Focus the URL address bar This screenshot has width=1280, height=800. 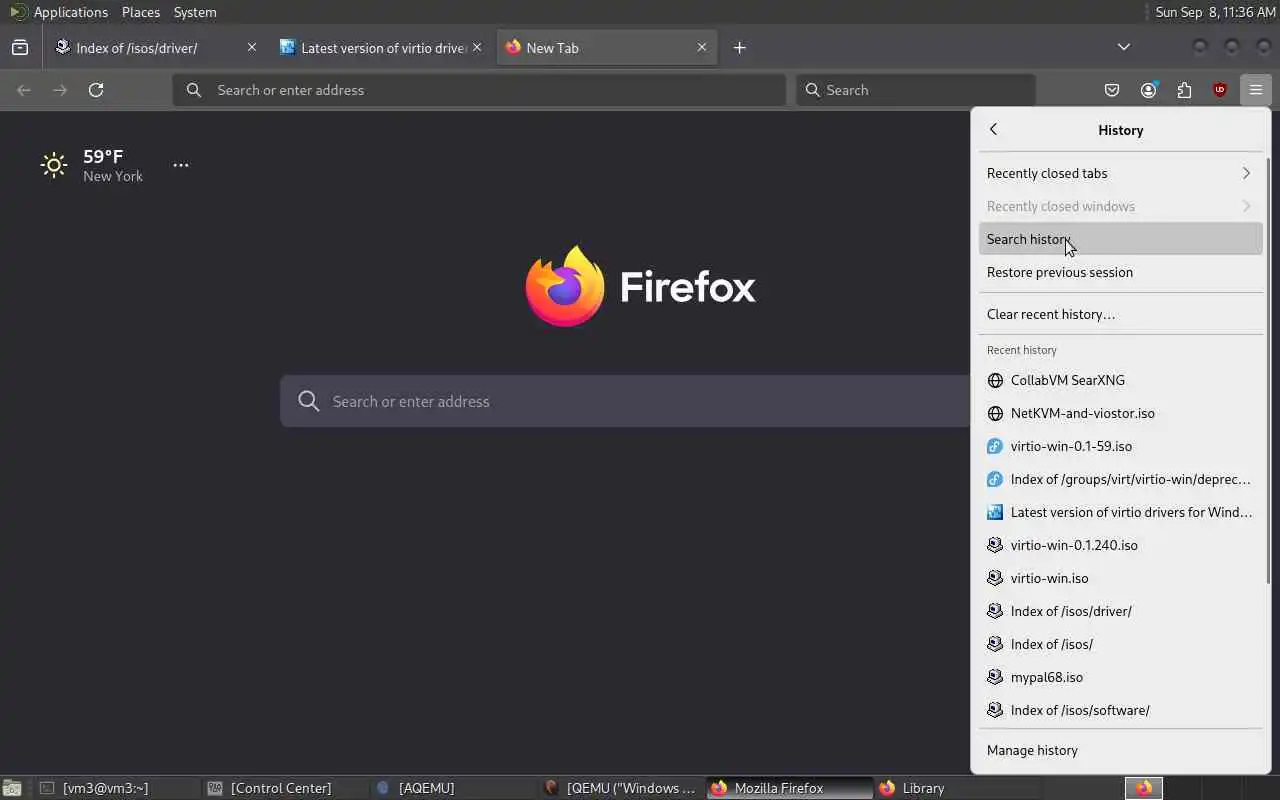click(479, 90)
